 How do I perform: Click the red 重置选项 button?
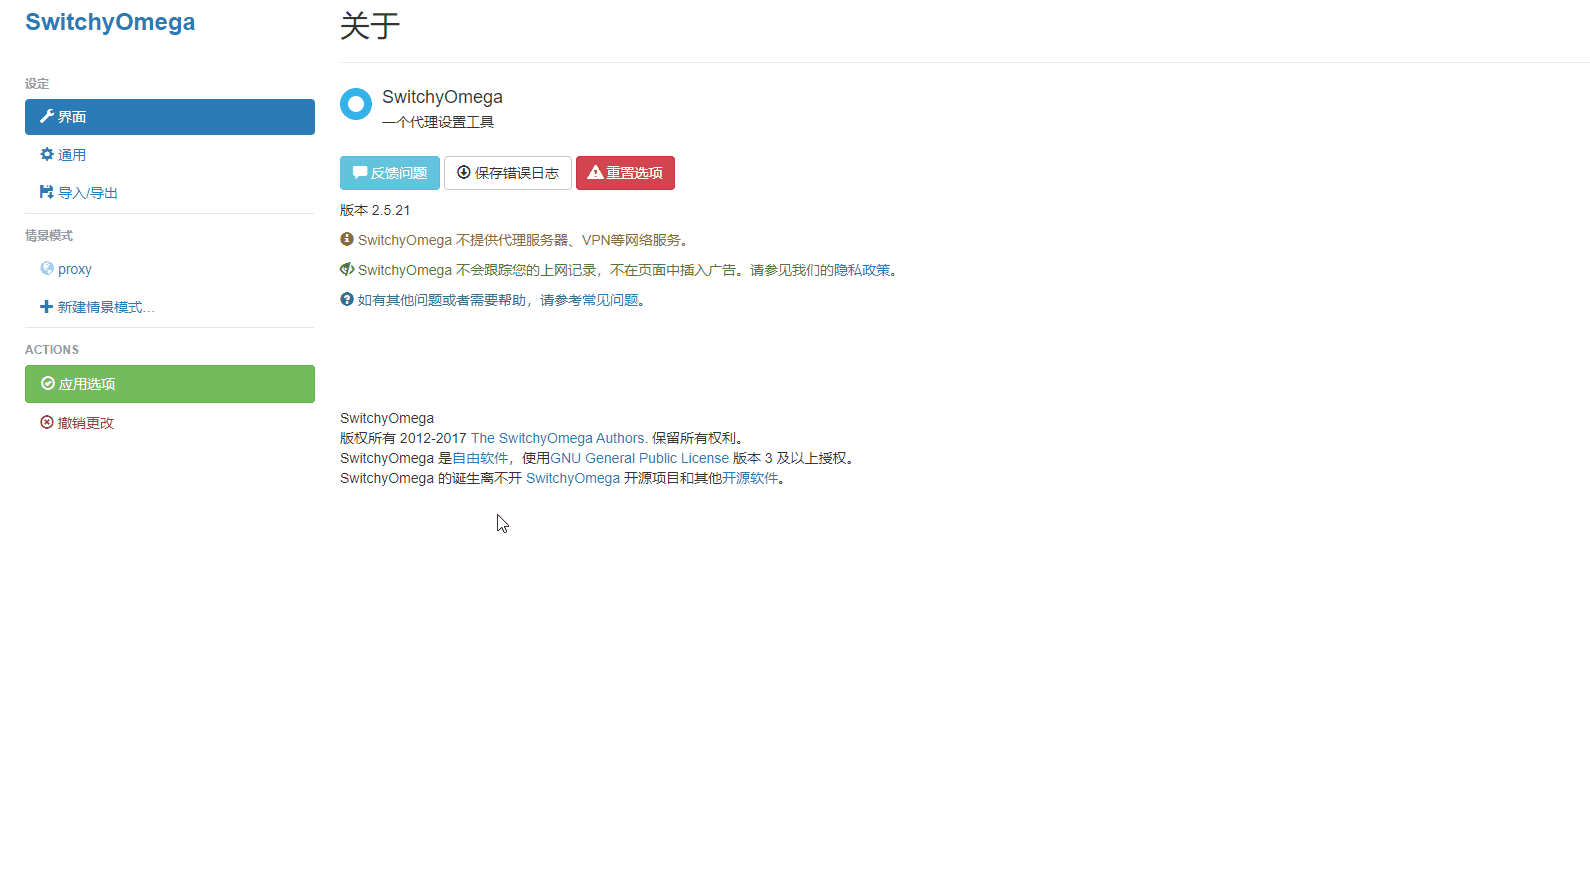pos(625,173)
